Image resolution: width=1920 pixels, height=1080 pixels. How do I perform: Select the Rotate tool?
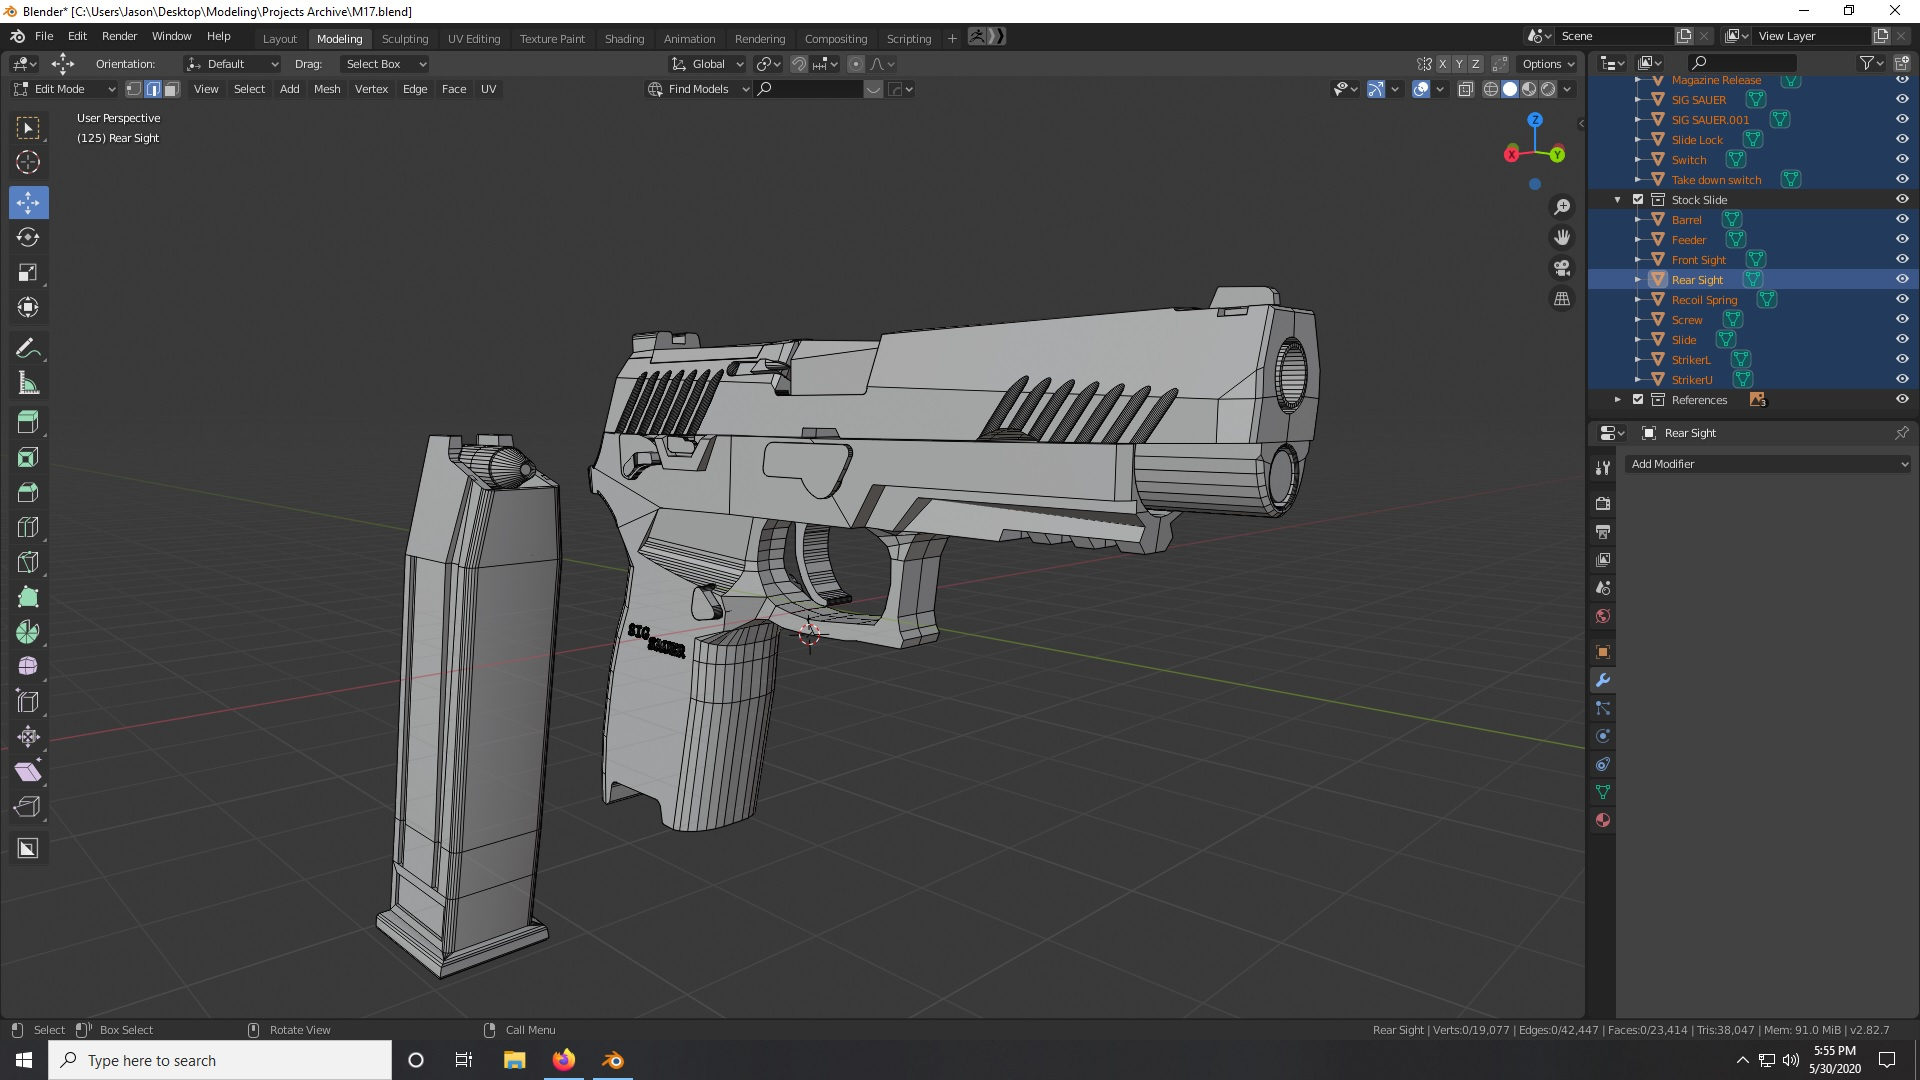pos(28,237)
